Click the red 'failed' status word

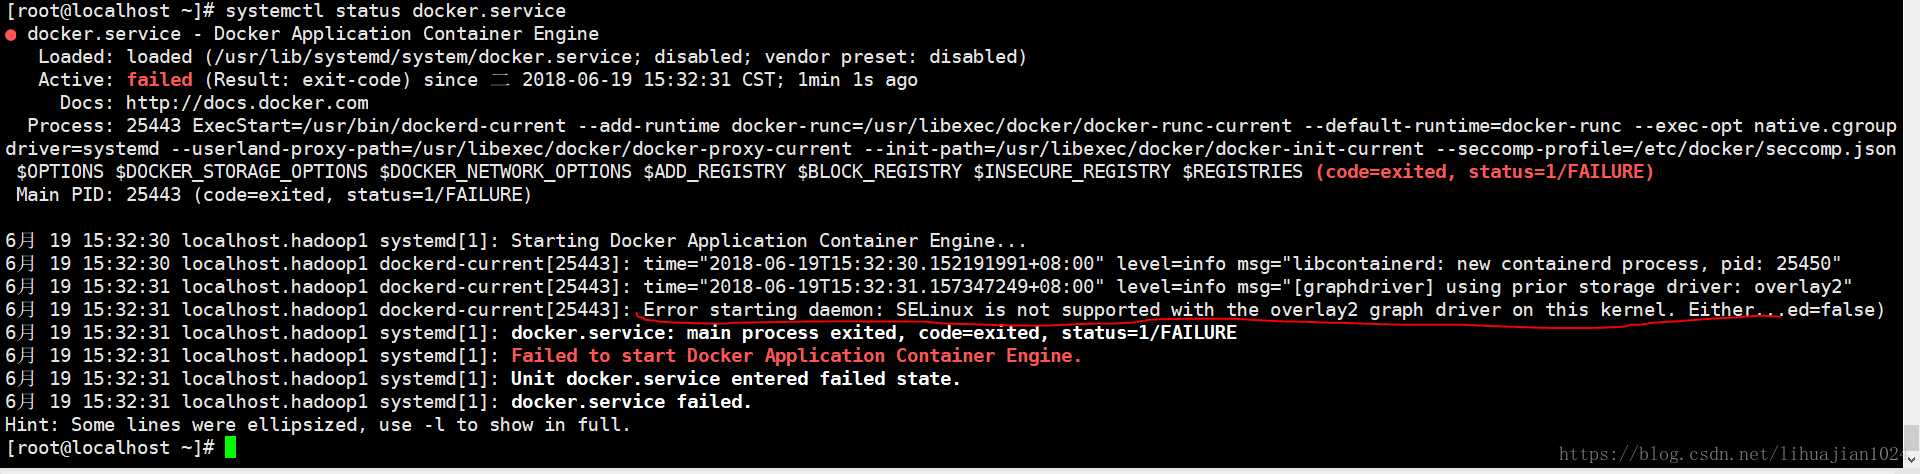[x=160, y=80]
